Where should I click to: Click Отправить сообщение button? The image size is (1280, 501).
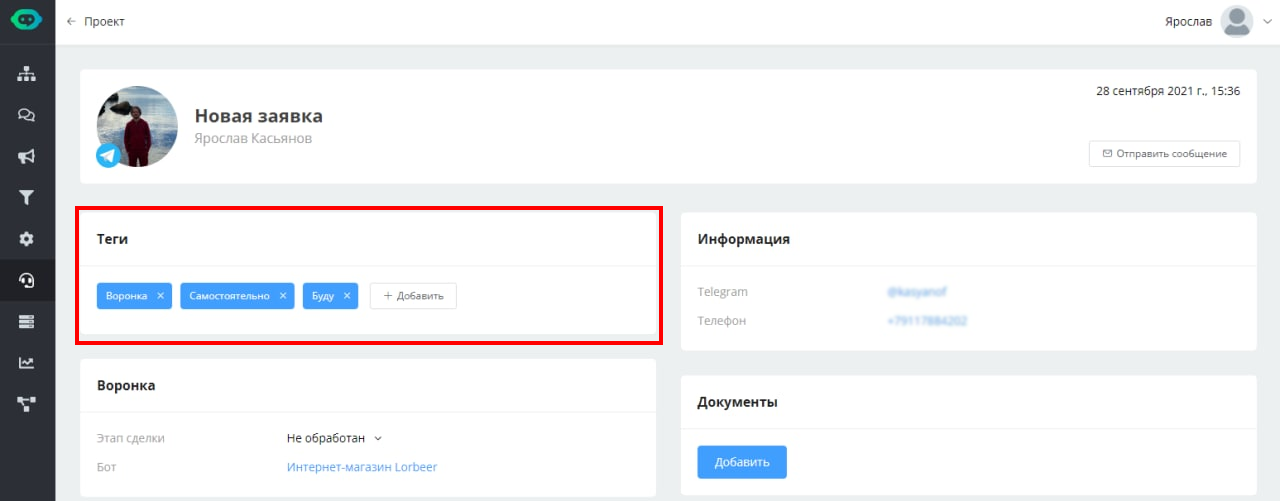point(1164,154)
